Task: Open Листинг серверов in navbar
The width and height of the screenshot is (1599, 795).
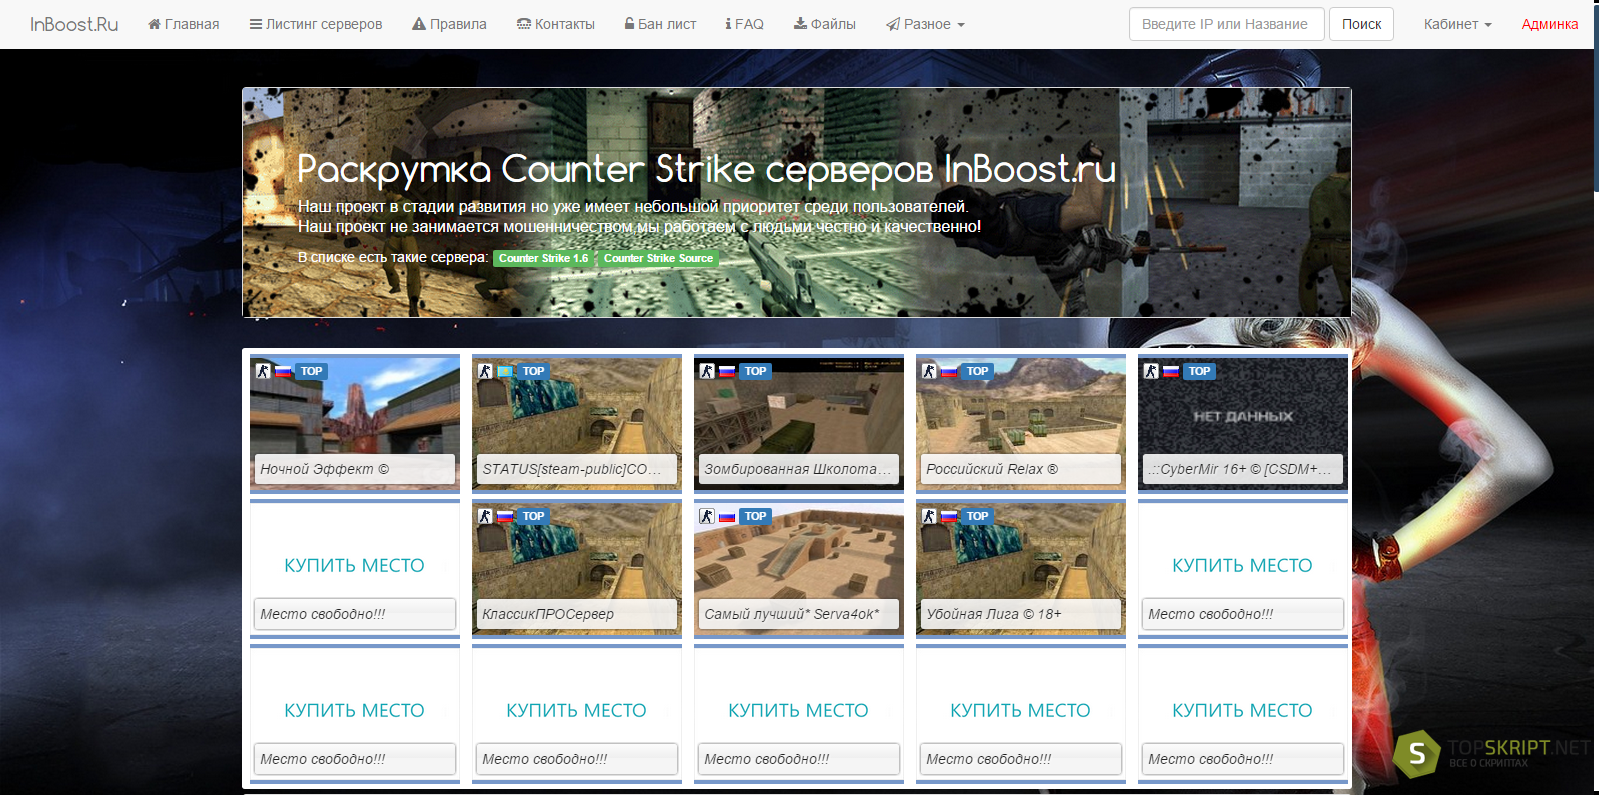Action: [316, 24]
